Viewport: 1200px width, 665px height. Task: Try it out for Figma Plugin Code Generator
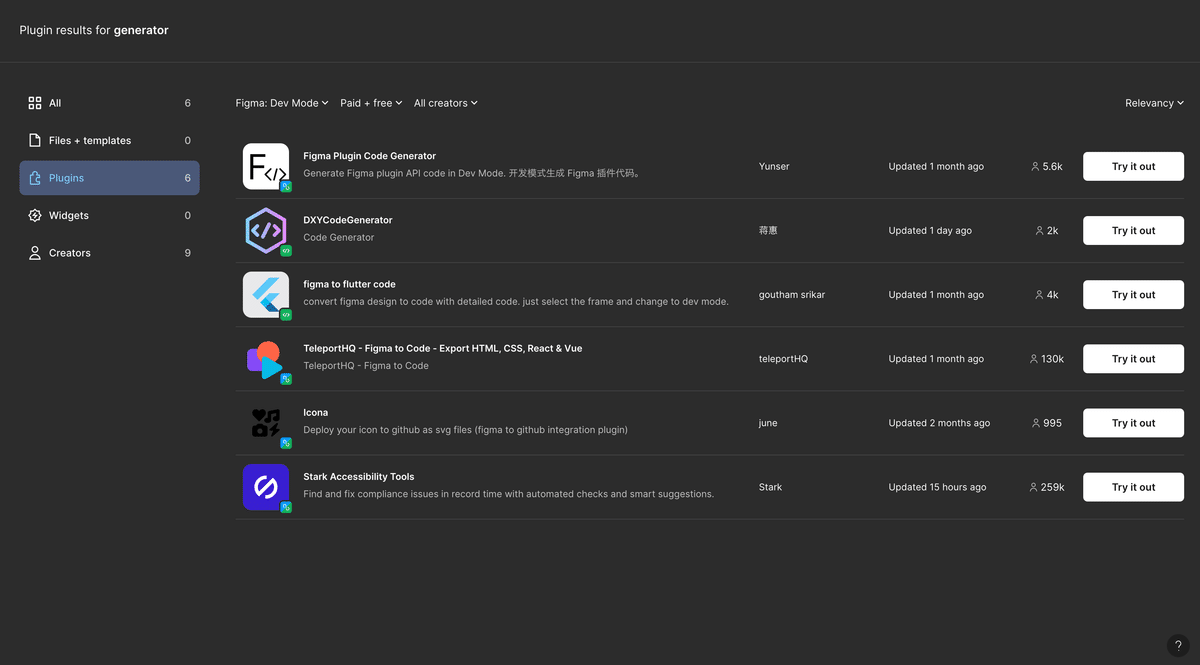pos(1133,167)
